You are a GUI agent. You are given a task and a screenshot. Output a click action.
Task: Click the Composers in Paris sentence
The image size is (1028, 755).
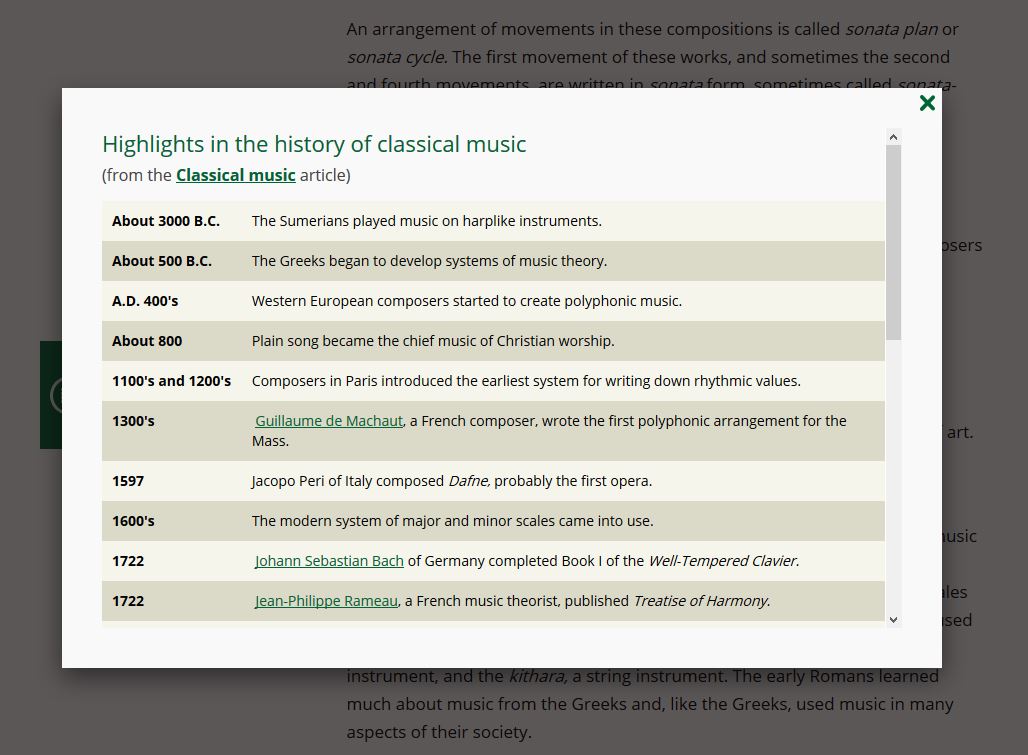[526, 381]
